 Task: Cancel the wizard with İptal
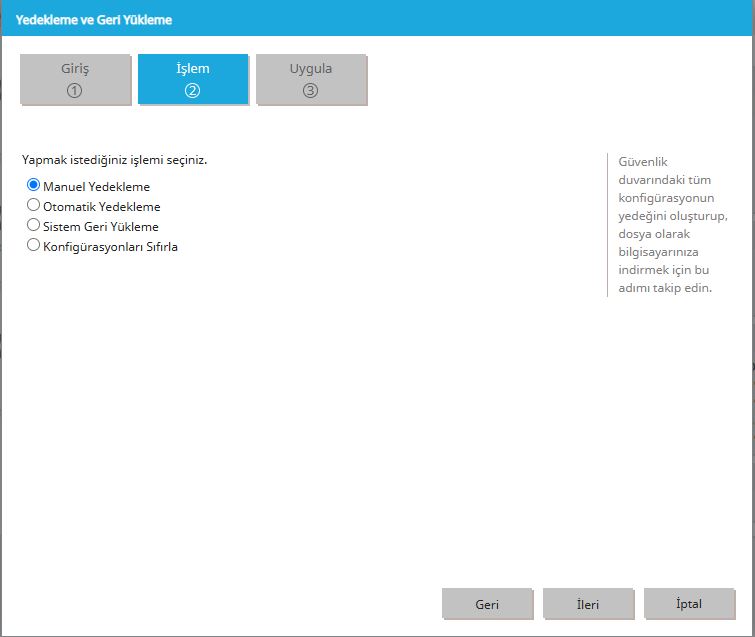pos(690,604)
